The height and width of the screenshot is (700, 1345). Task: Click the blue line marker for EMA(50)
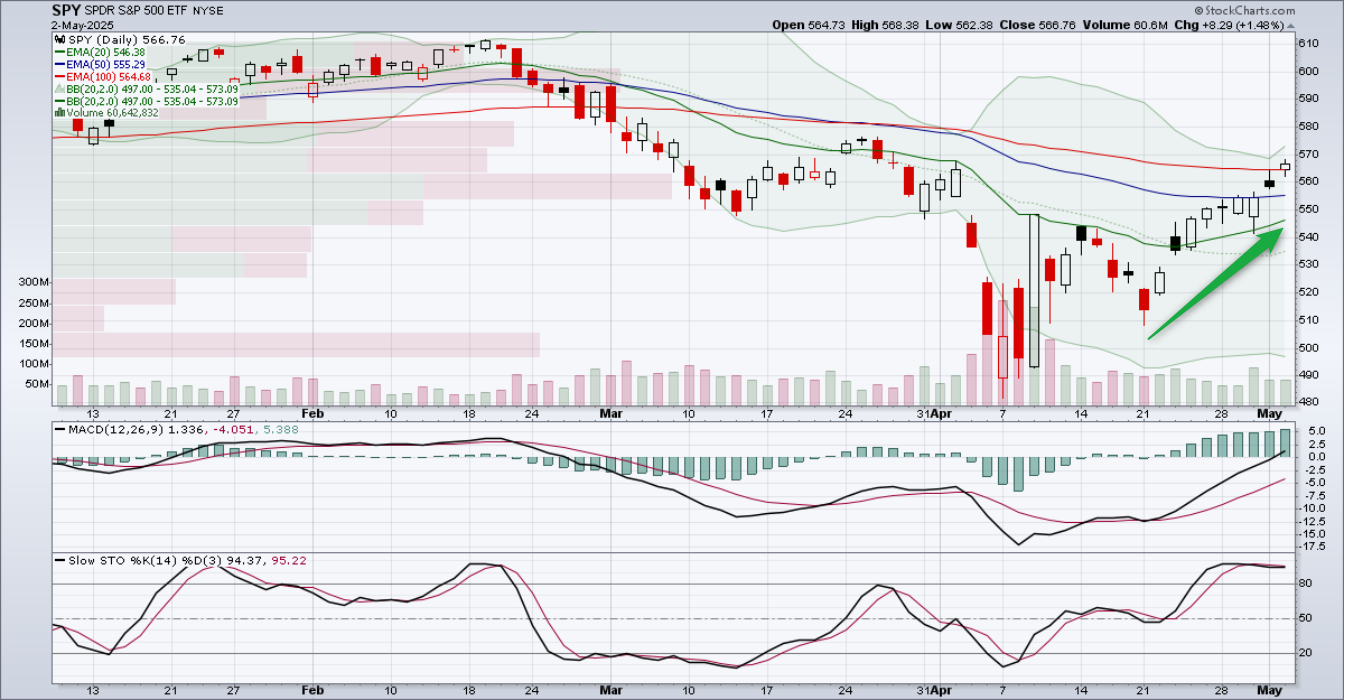point(60,64)
